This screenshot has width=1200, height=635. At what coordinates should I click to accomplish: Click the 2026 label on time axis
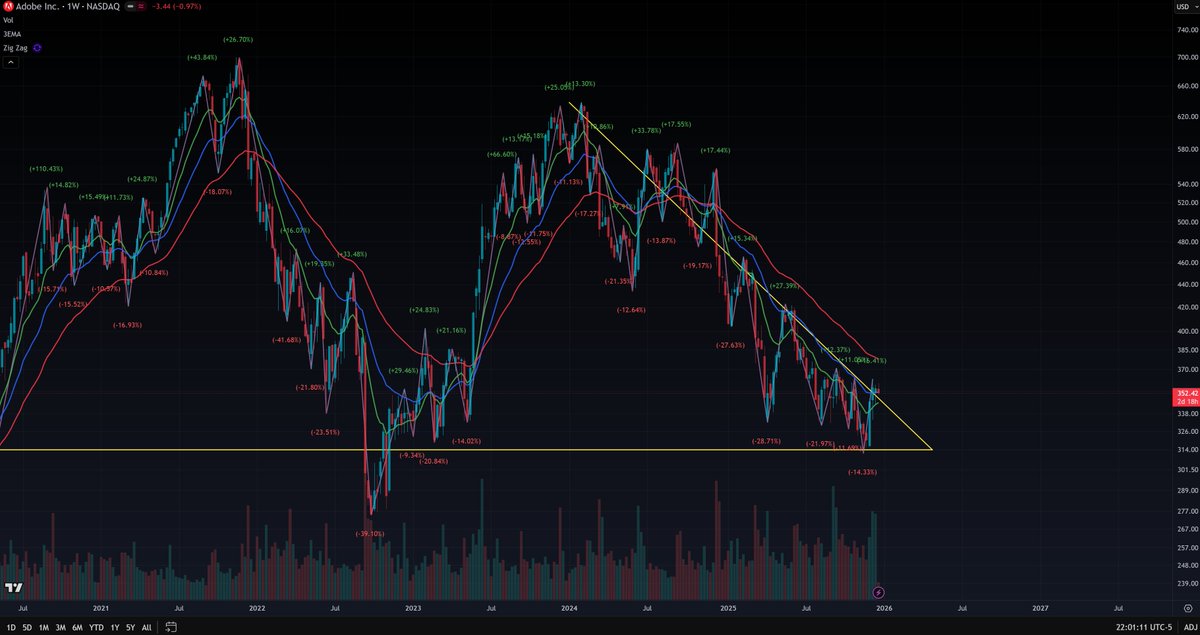click(884, 607)
